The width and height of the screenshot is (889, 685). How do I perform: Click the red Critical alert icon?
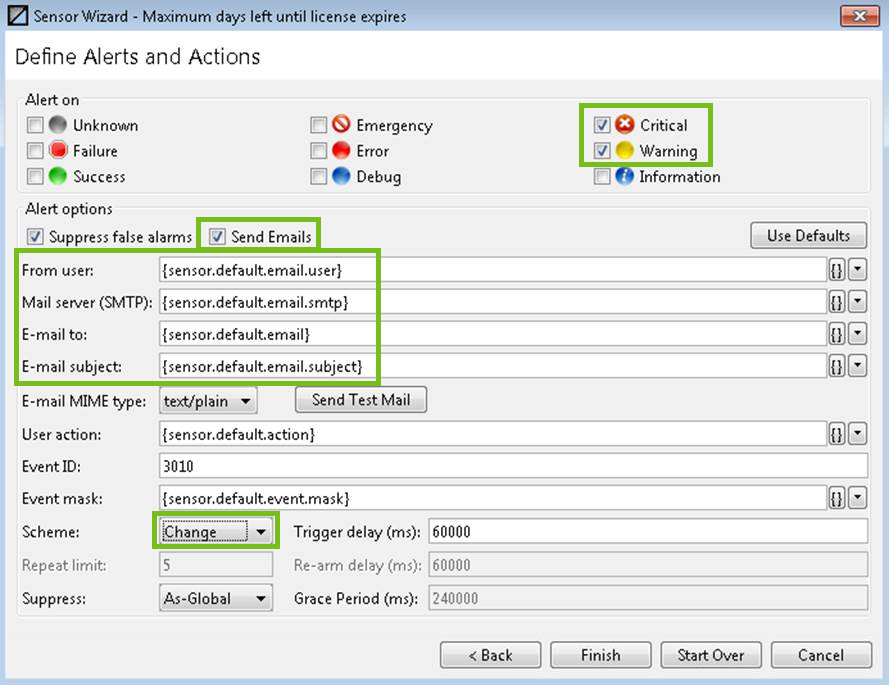click(624, 124)
